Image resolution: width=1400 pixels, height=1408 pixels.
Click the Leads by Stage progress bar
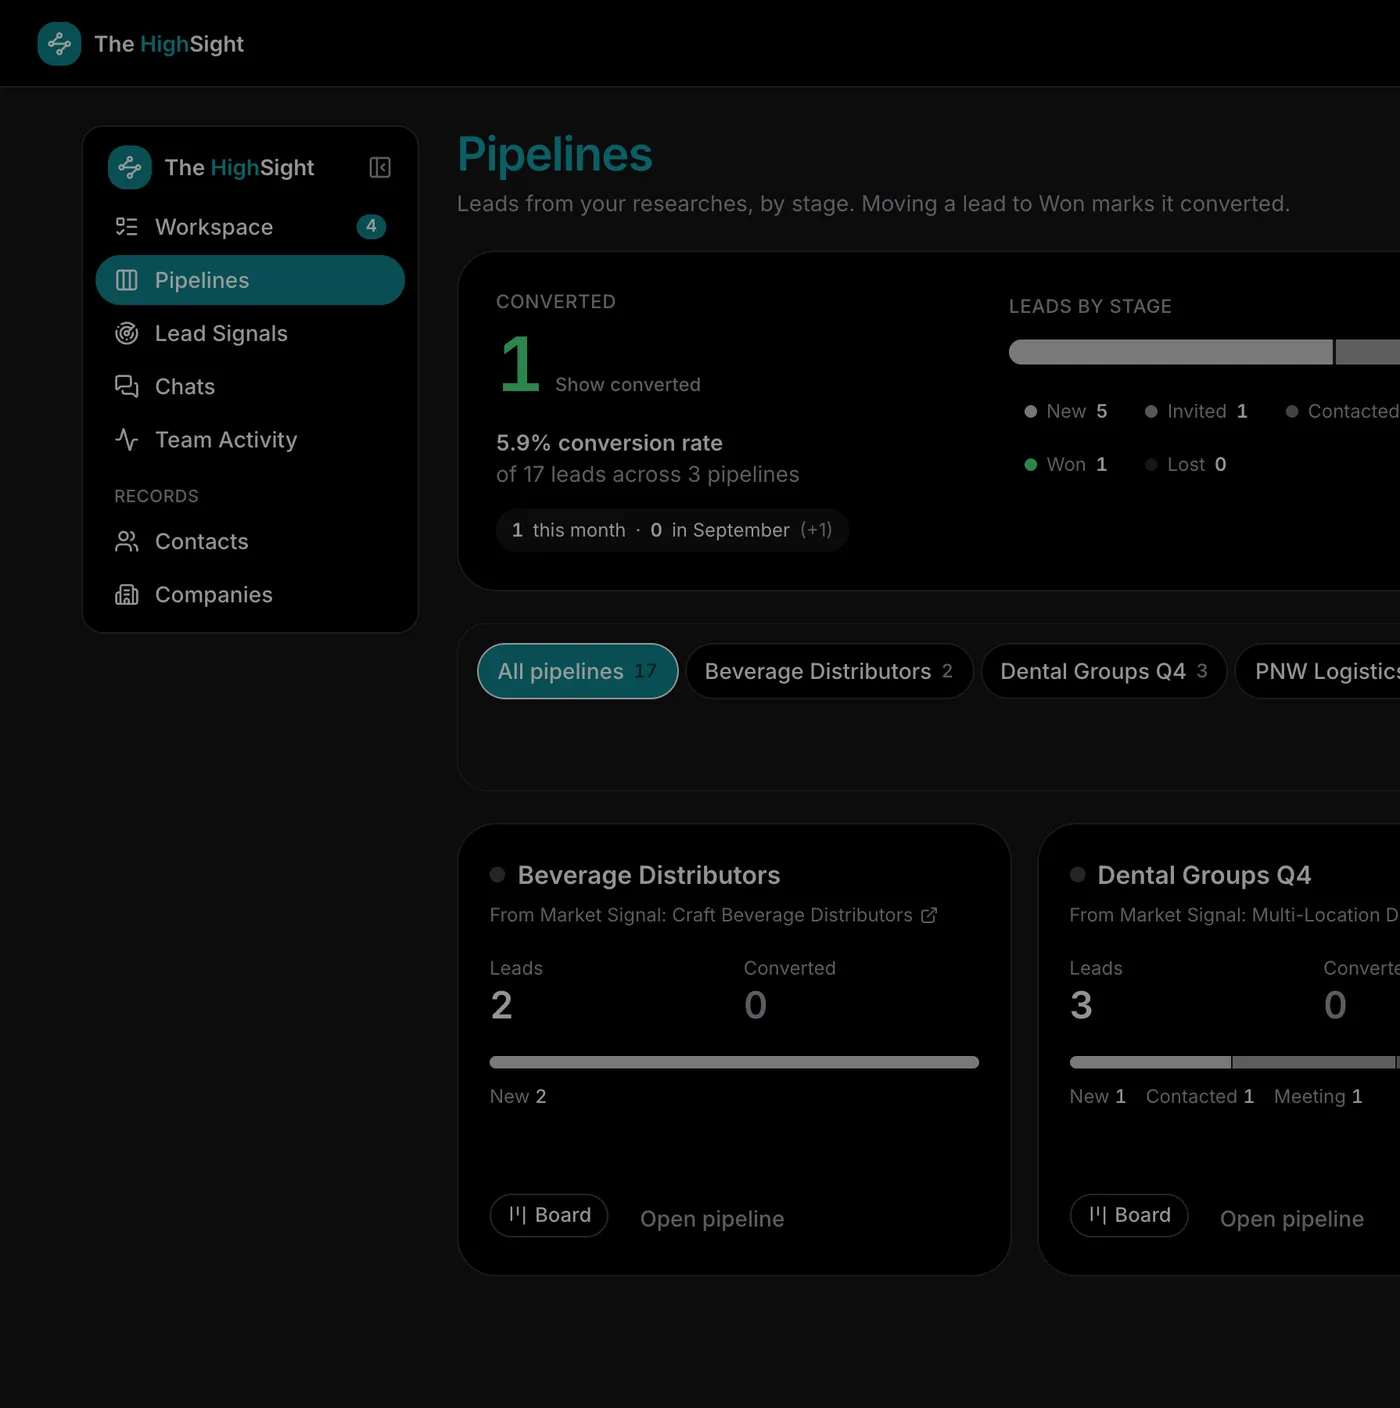[1204, 352]
